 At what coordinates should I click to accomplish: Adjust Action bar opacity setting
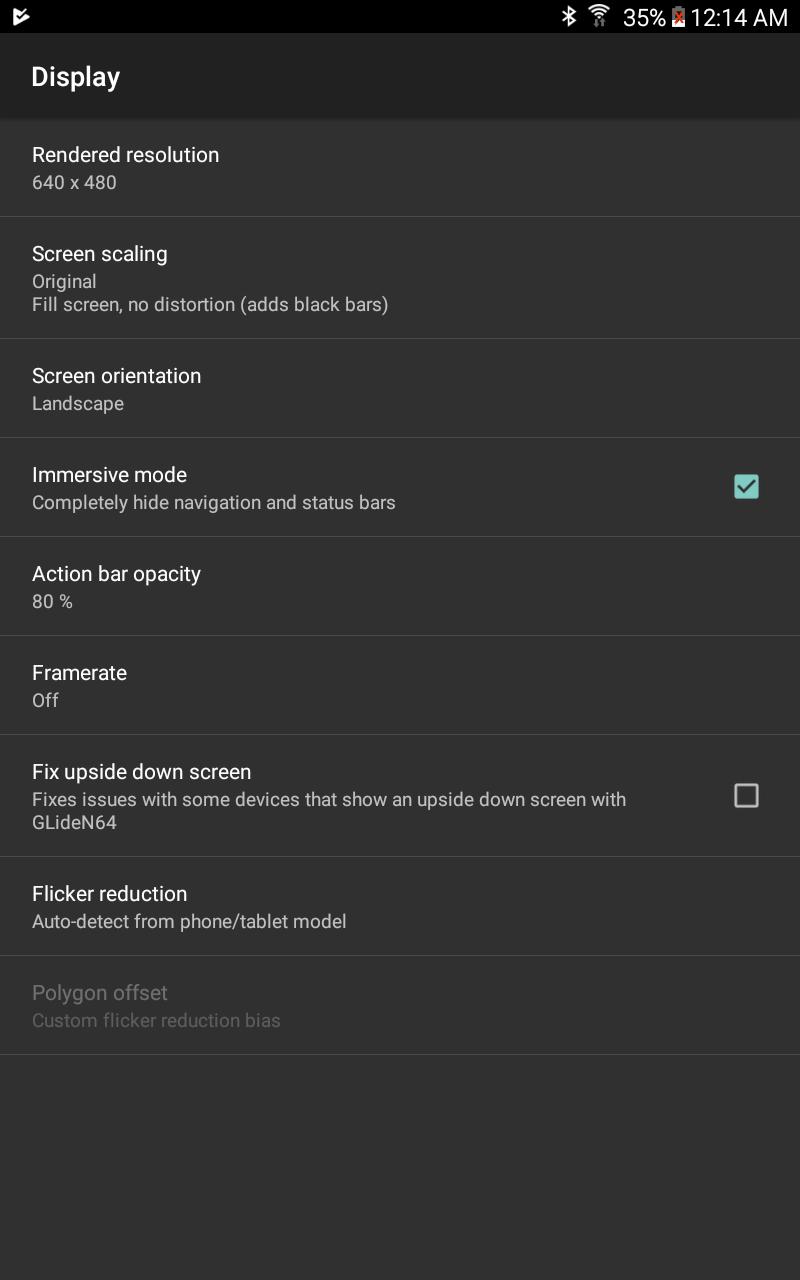[400, 586]
